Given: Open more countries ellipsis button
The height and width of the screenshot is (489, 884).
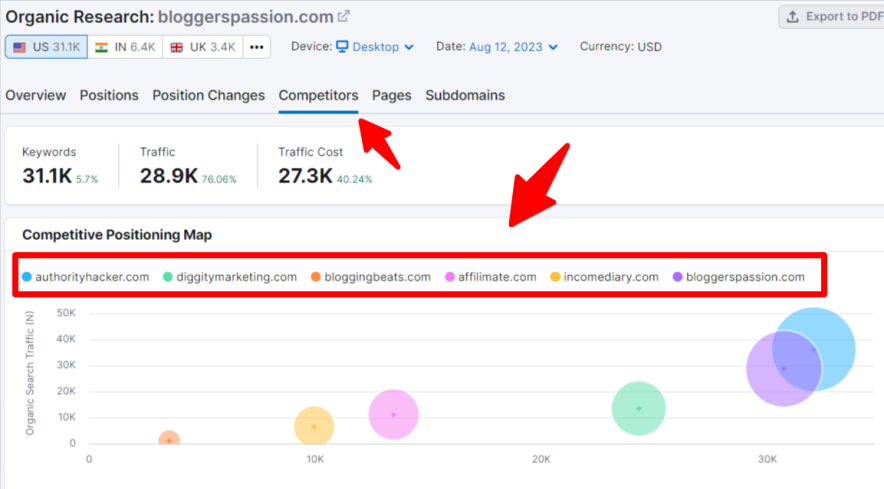Looking at the screenshot, I should tap(257, 47).
